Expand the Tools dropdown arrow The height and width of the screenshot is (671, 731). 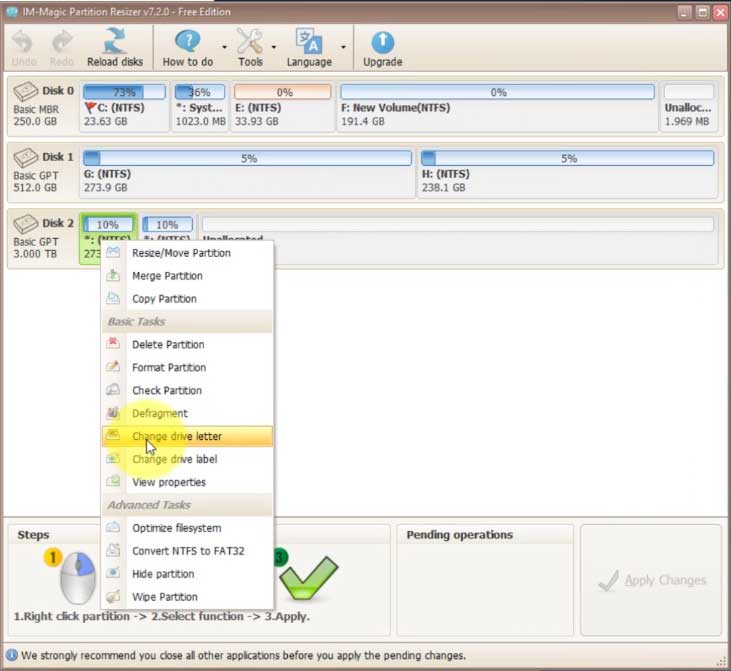coord(274,47)
